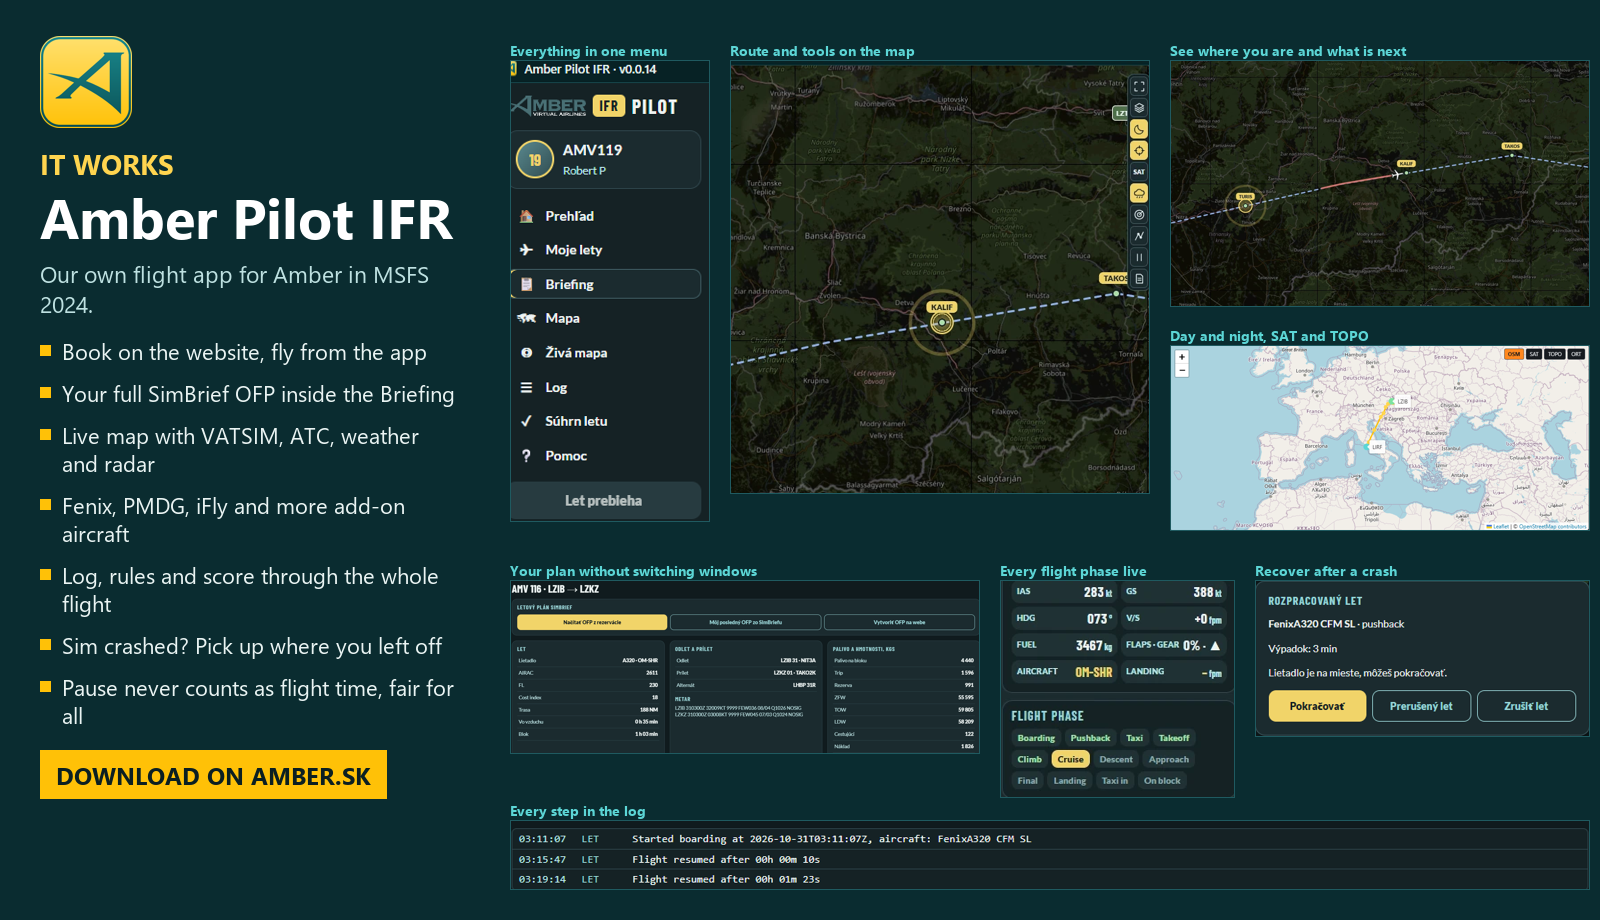Toggle the radar overlay icon
This screenshot has height=920, width=1600.
point(1139,214)
